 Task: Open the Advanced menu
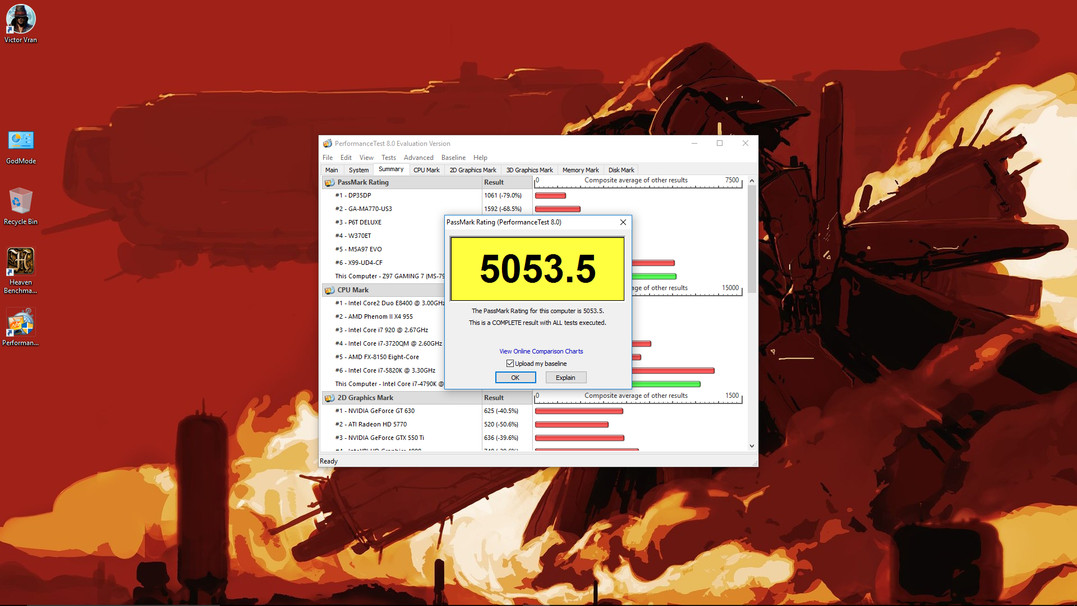click(418, 157)
